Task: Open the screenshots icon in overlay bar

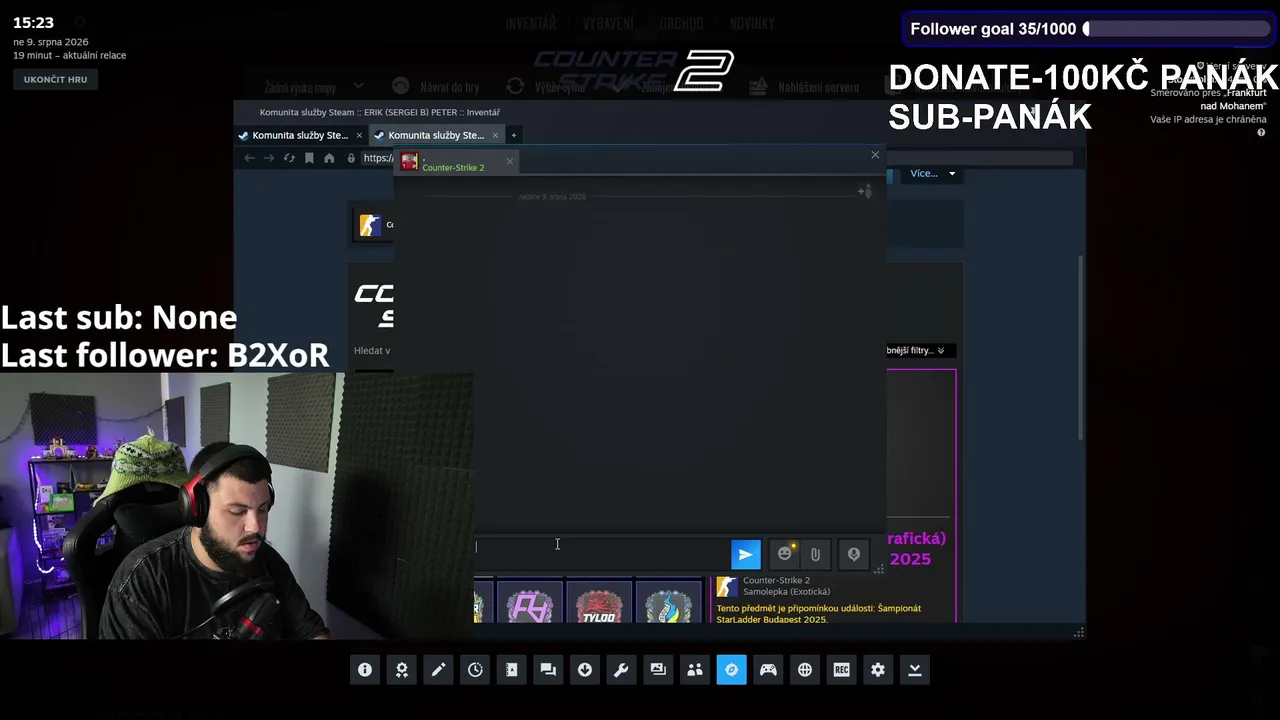Action: (658, 670)
